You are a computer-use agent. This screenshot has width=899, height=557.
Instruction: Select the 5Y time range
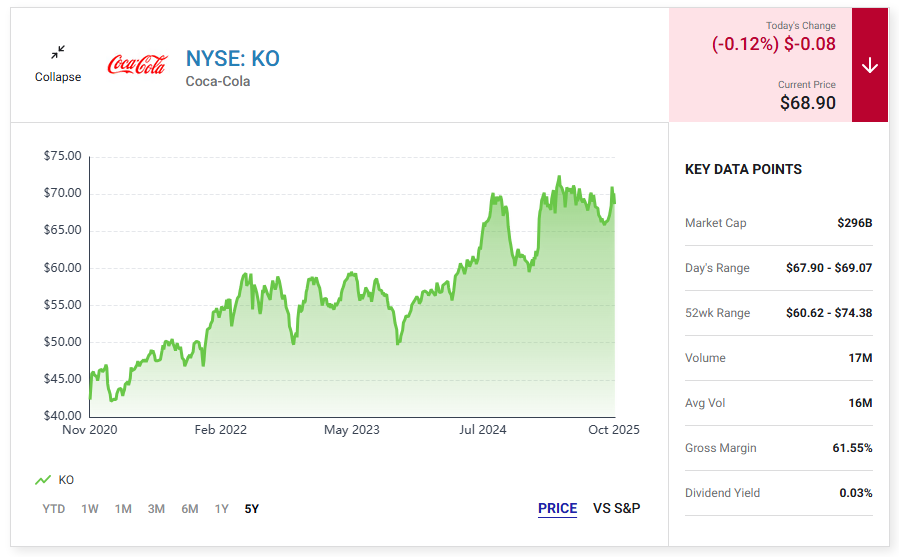(x=252, y=509)
